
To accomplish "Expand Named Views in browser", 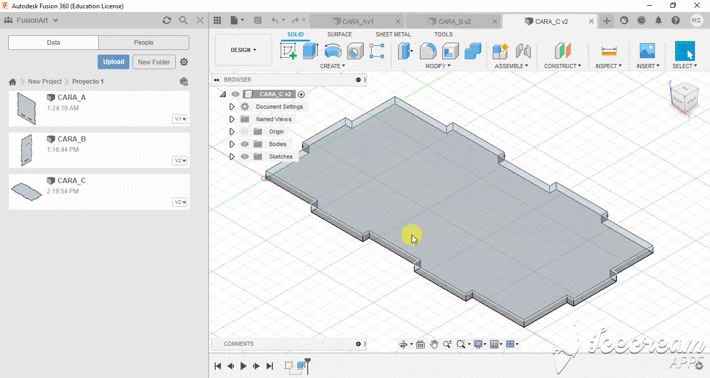I will click(x=232, y=119).
